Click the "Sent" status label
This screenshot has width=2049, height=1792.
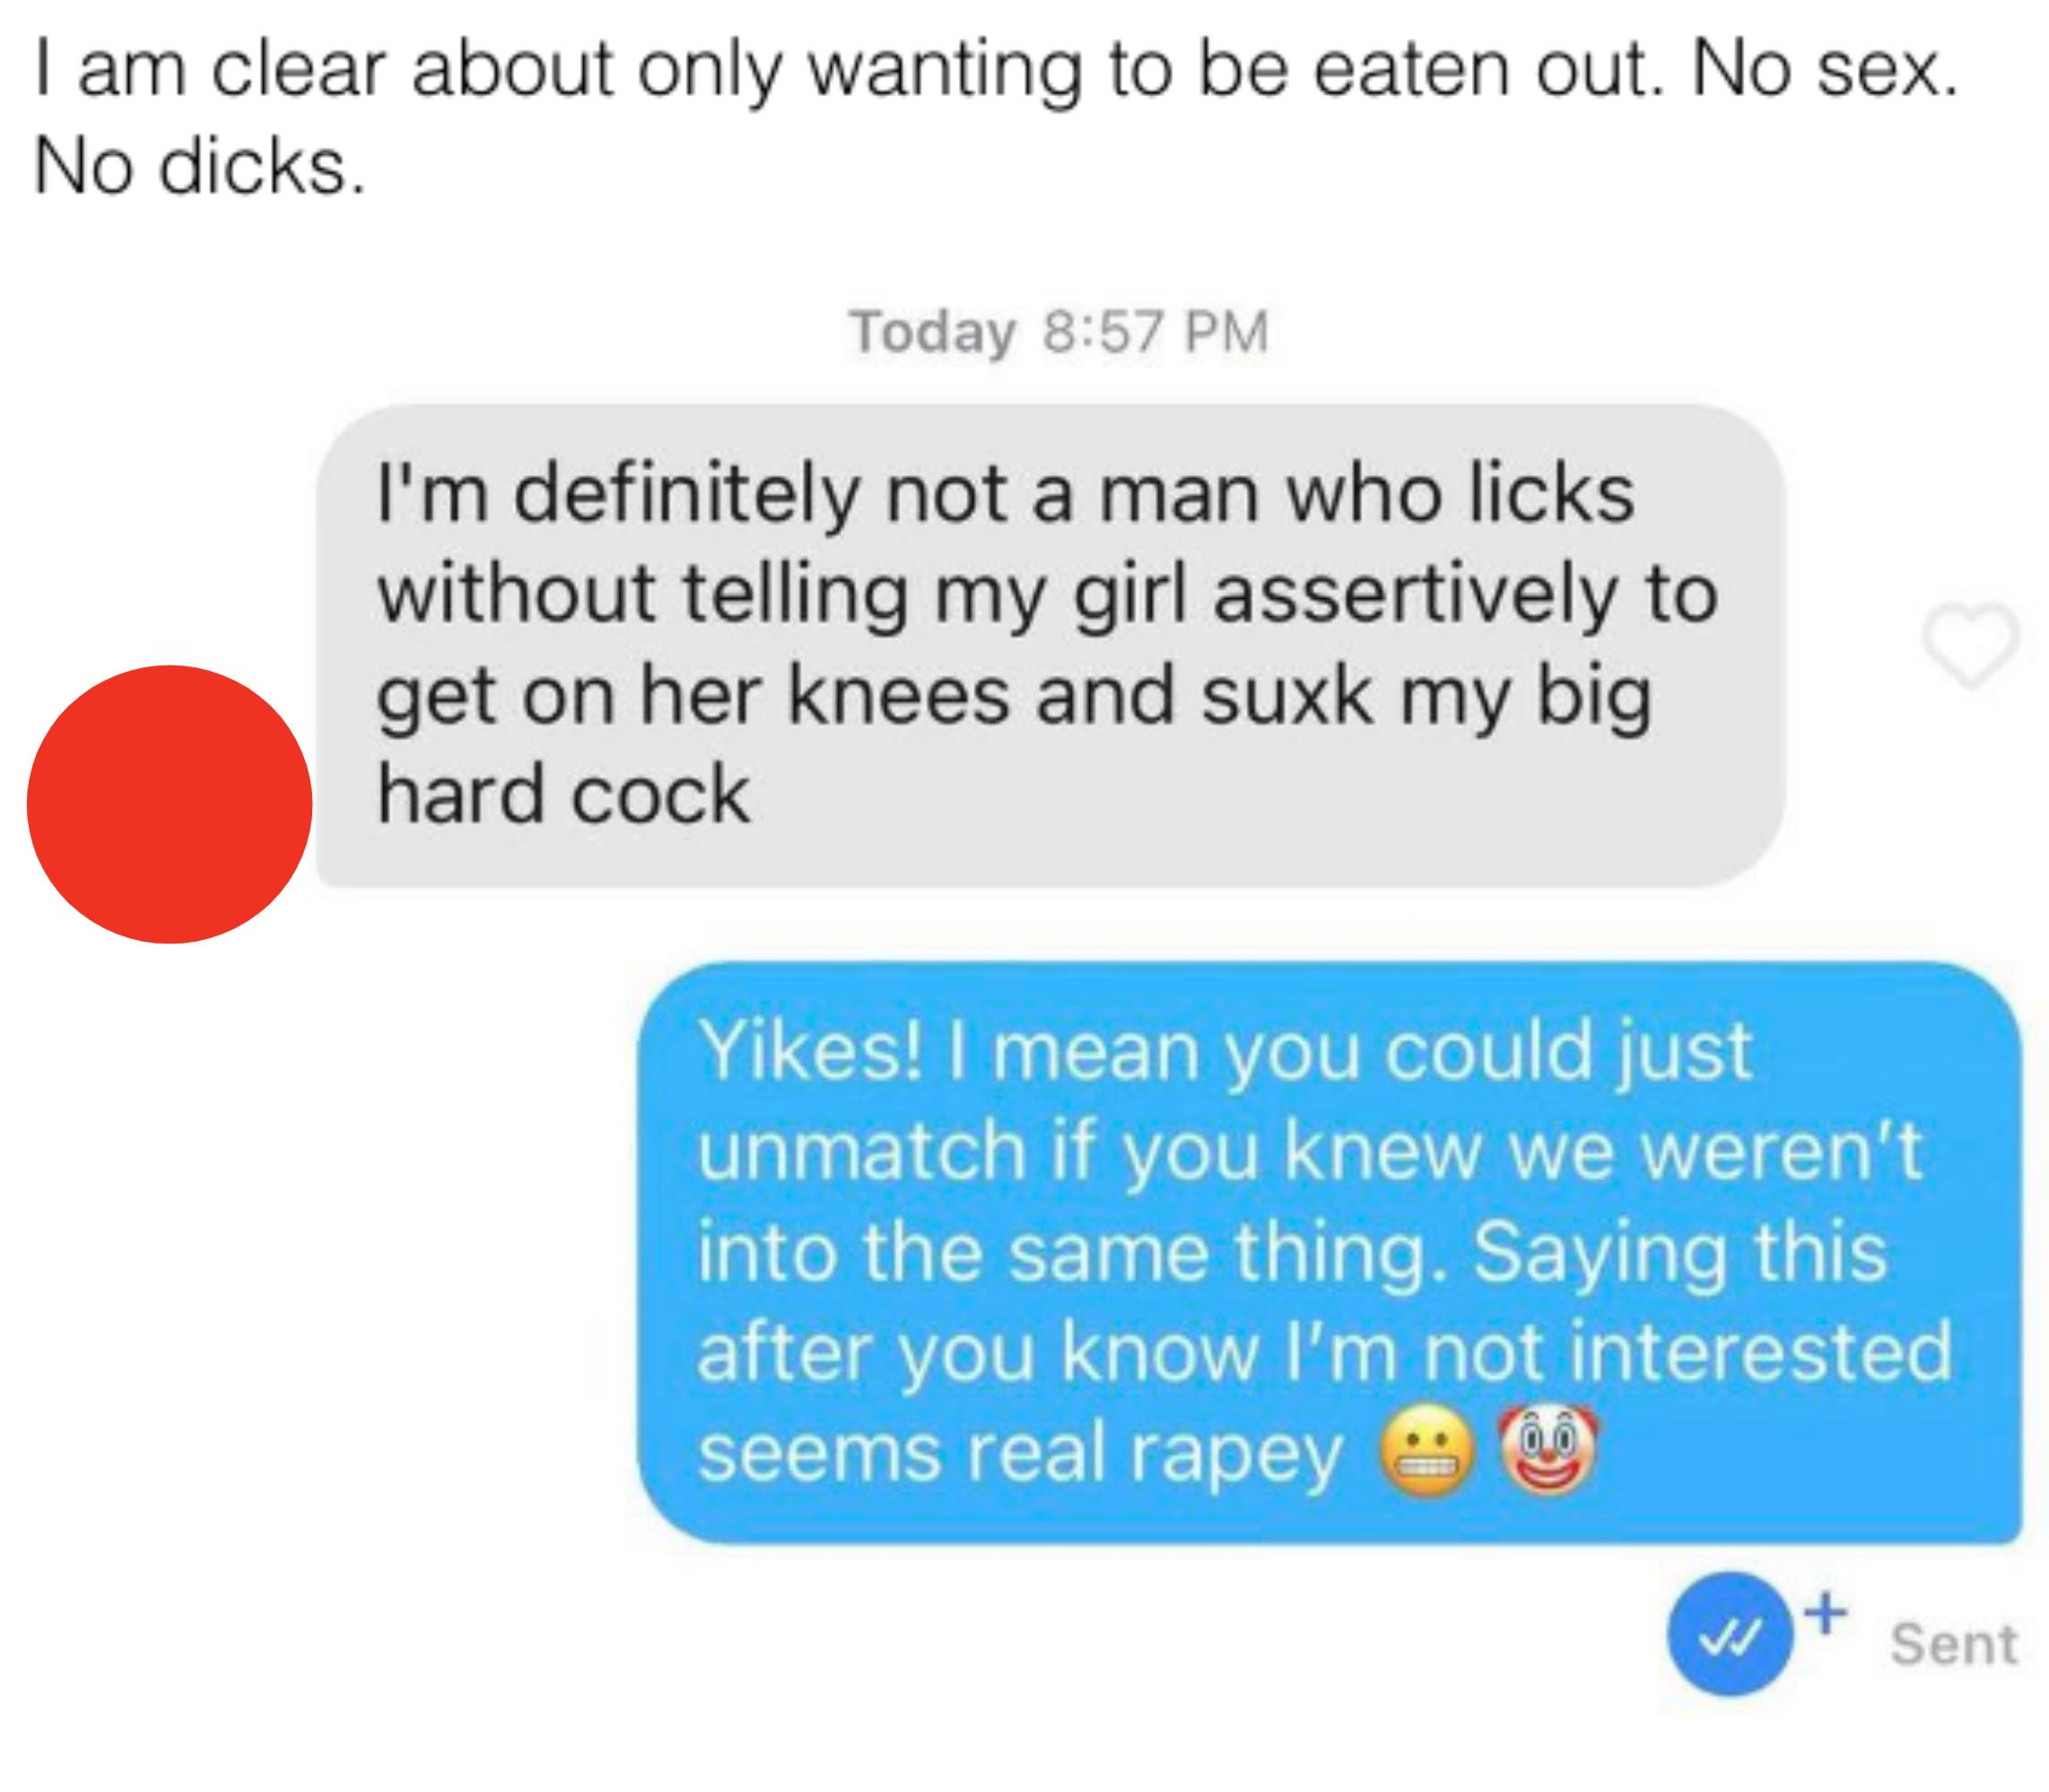(1954, 1645)
